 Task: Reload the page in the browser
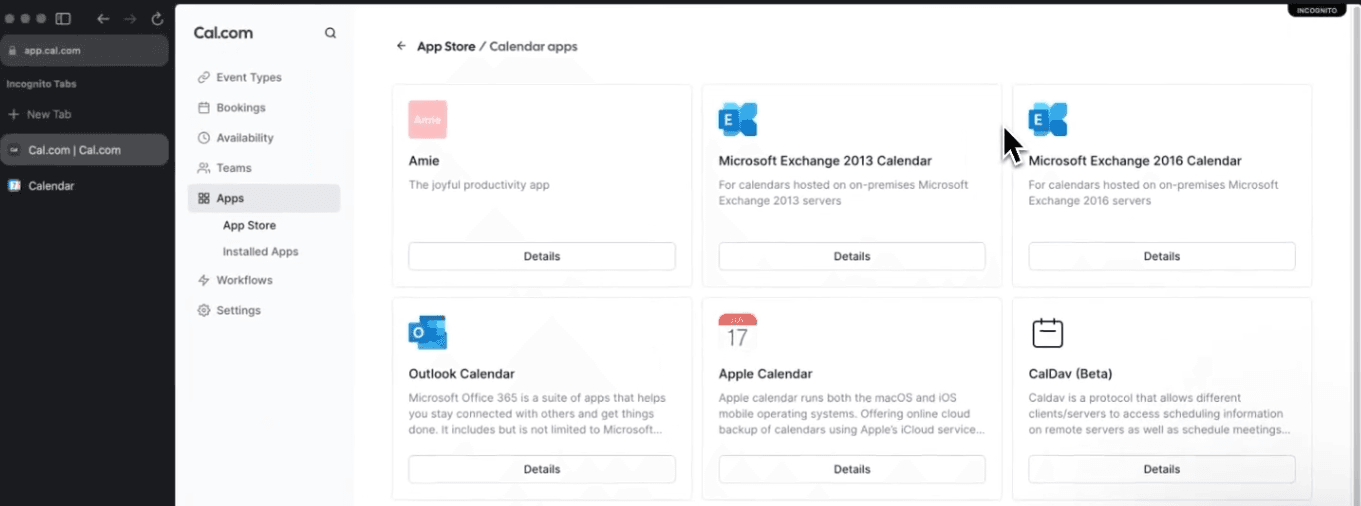pos(157,18)
